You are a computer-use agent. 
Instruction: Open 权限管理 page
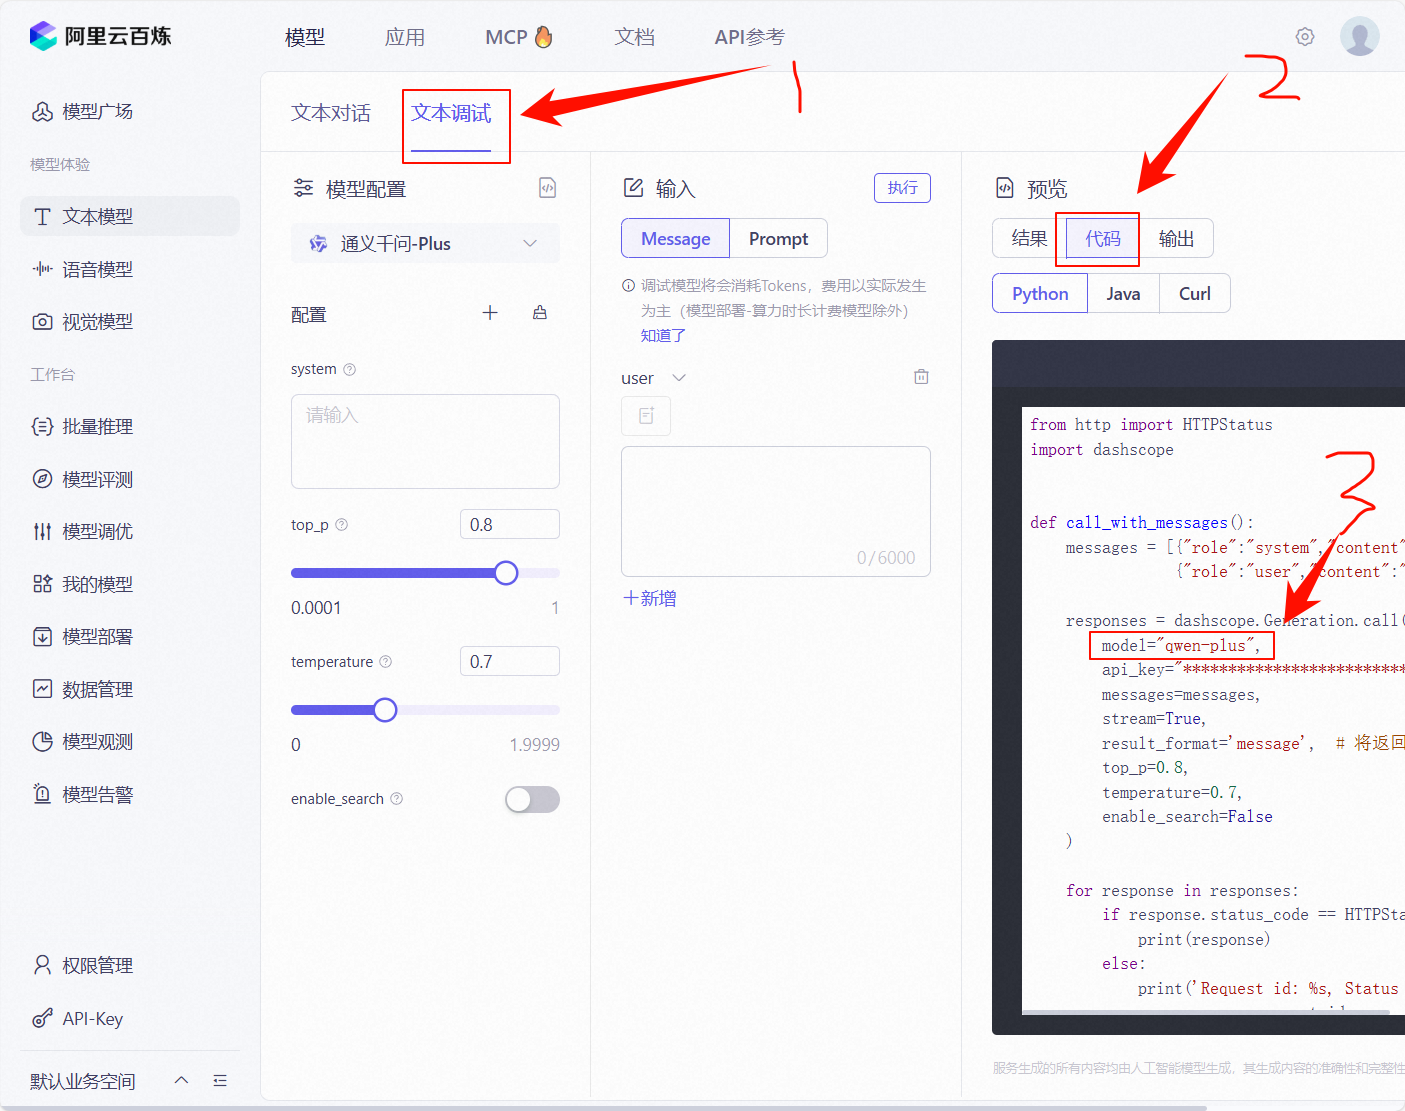130,965
